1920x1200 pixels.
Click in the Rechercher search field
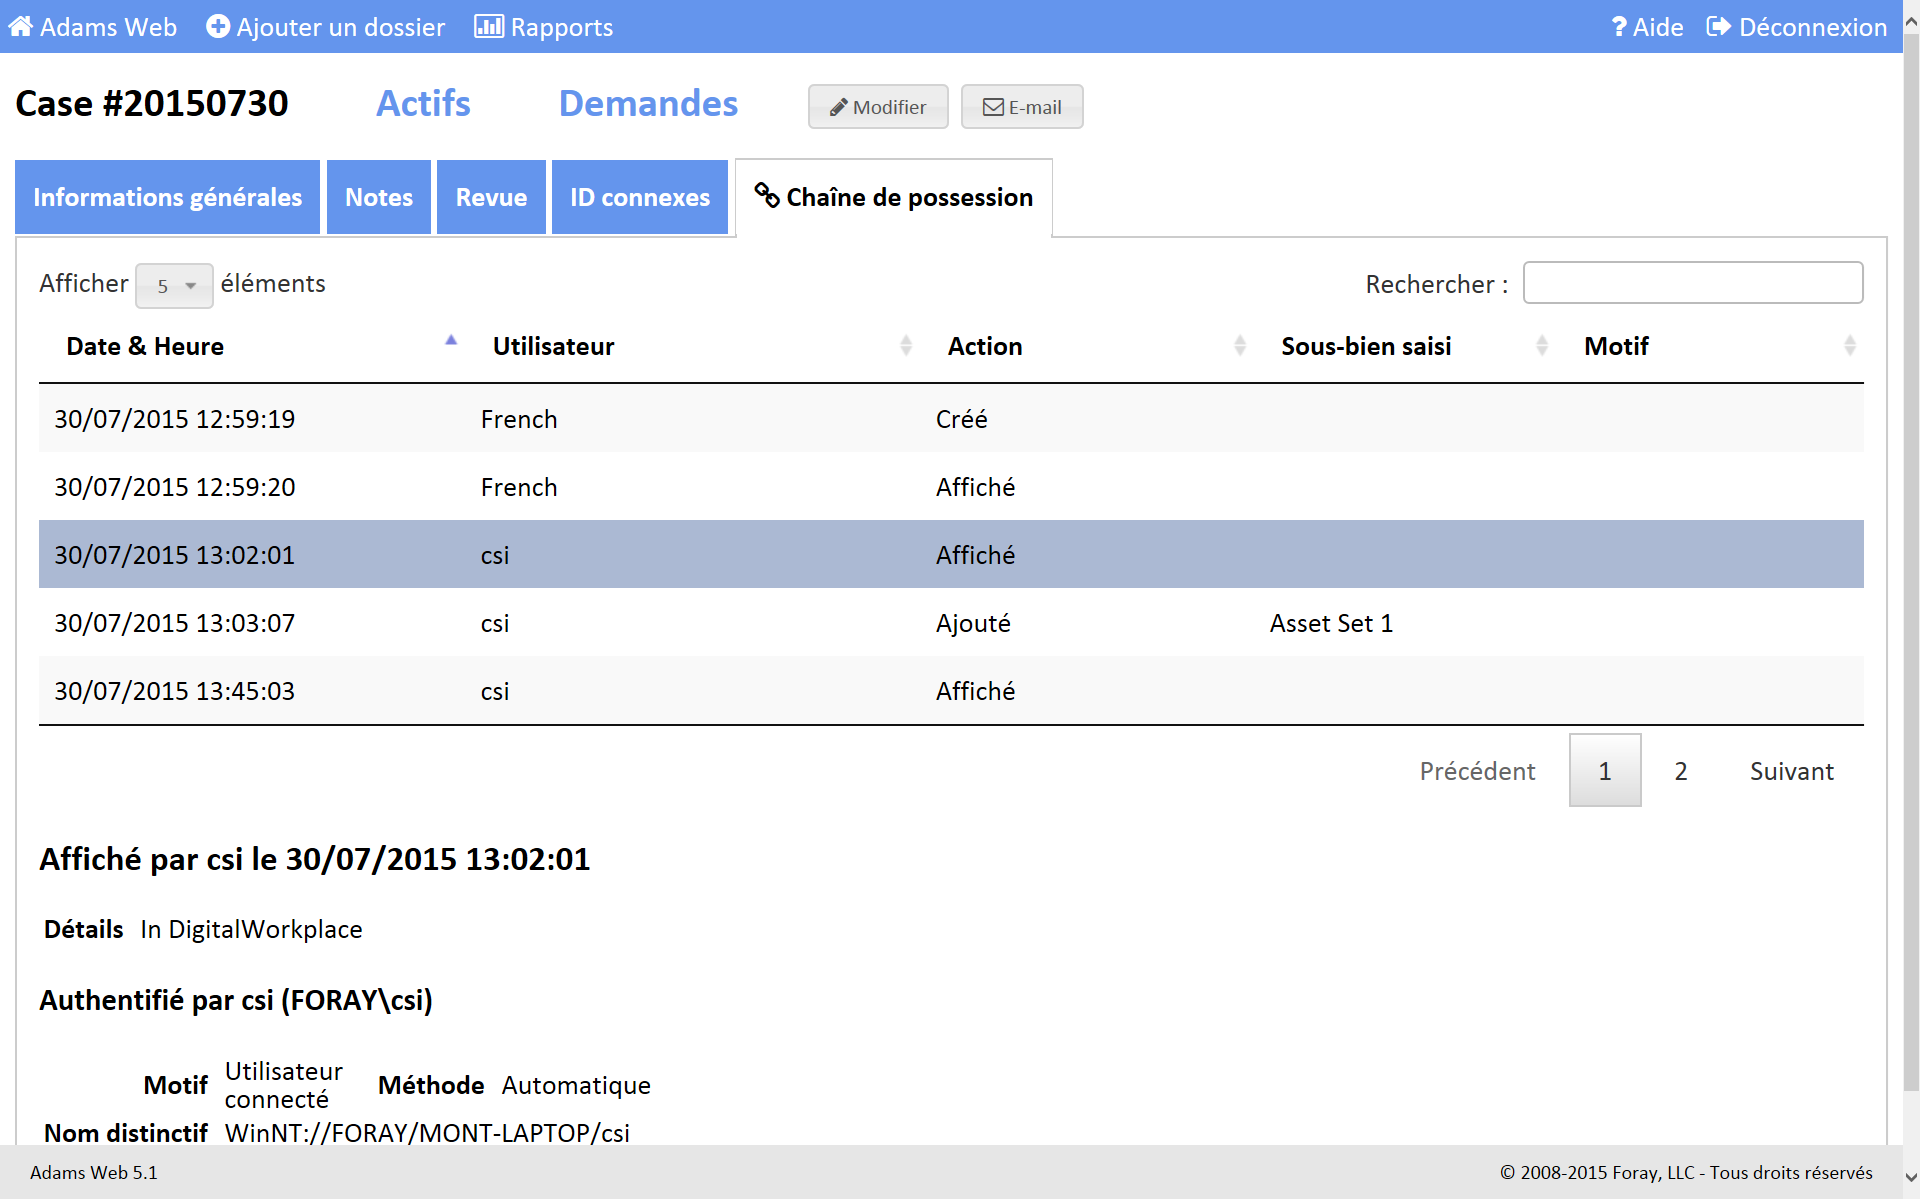1692,283
